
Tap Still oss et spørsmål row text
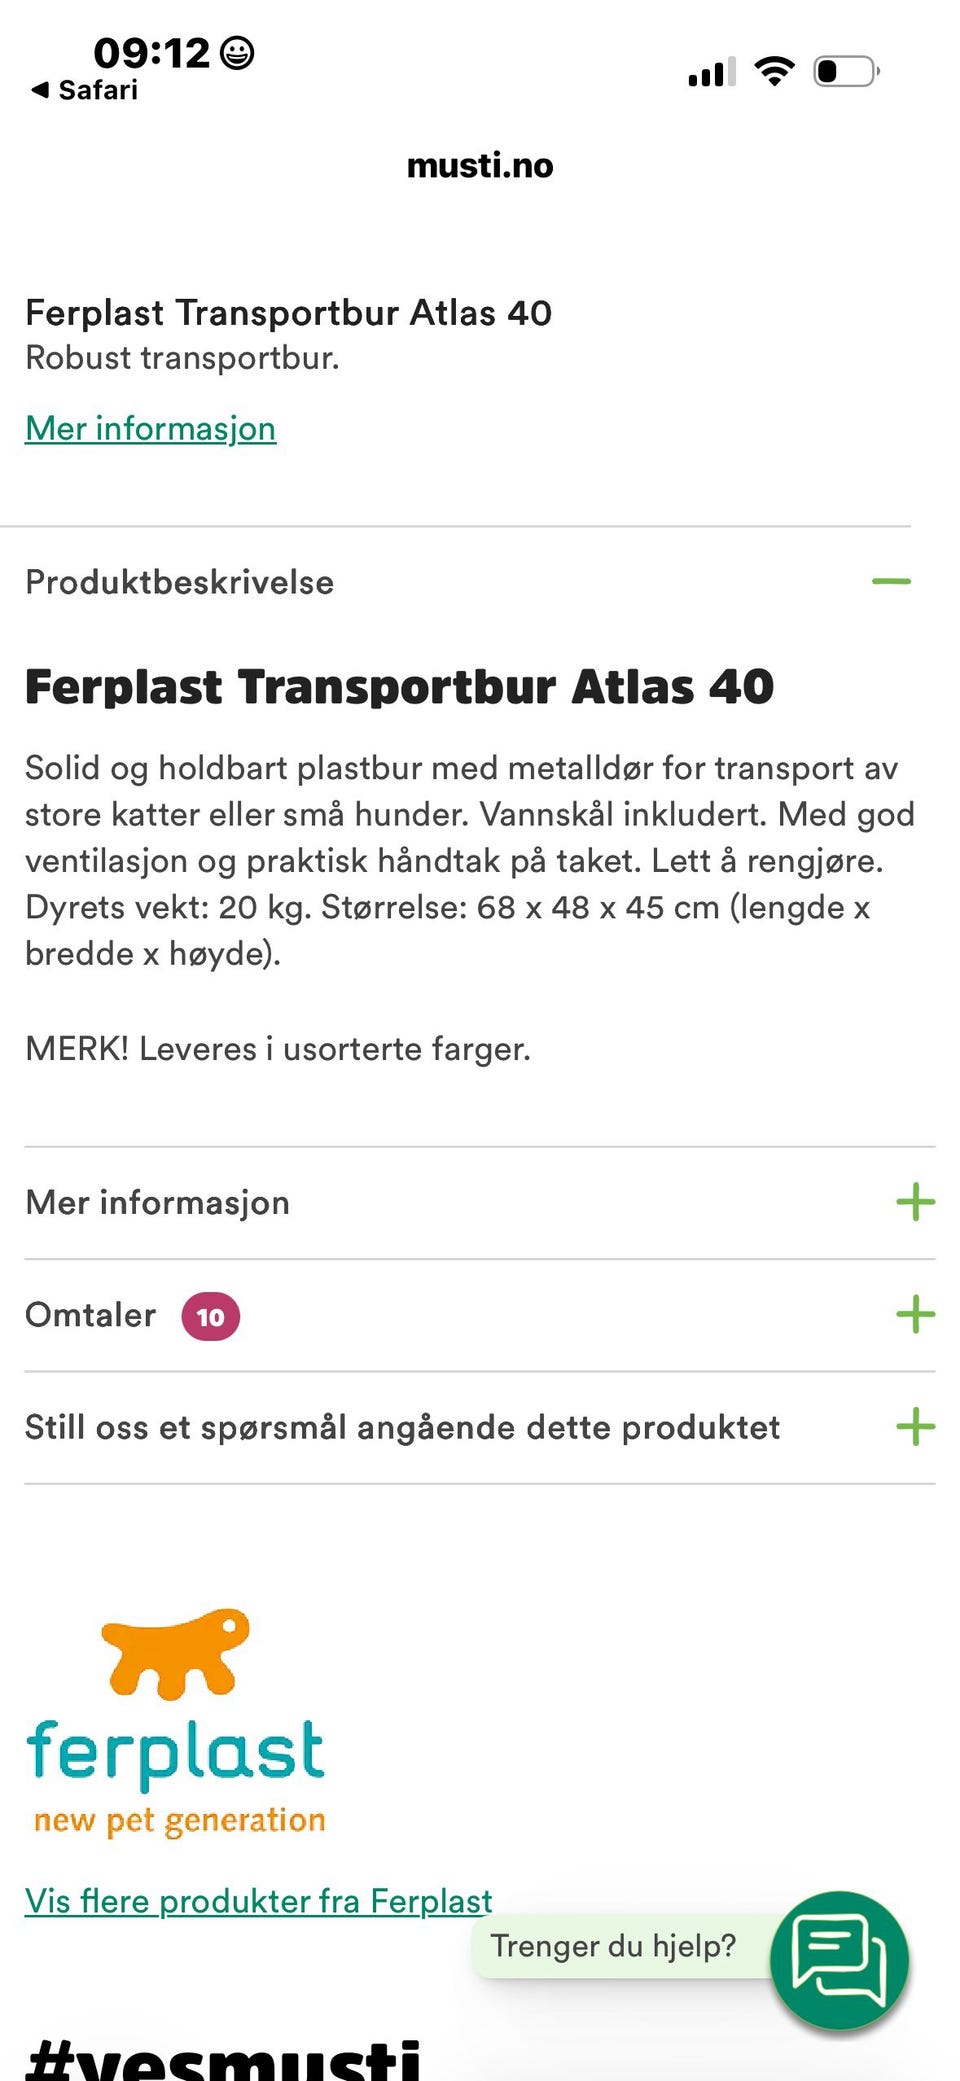click(x=402, y=1427)
